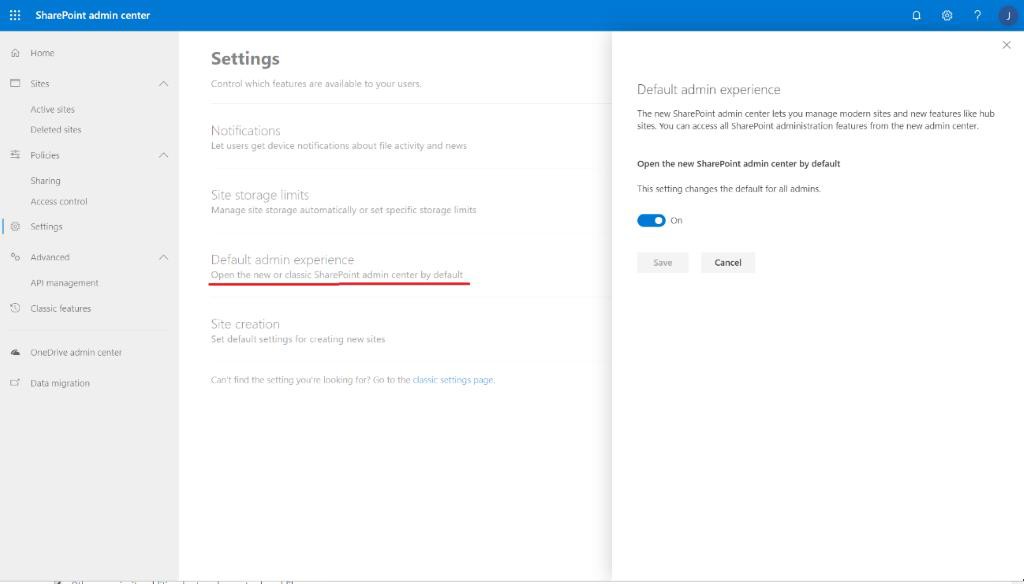
Task: Click 'This setting changes the default' text
Action: click(x=729, y=189)
